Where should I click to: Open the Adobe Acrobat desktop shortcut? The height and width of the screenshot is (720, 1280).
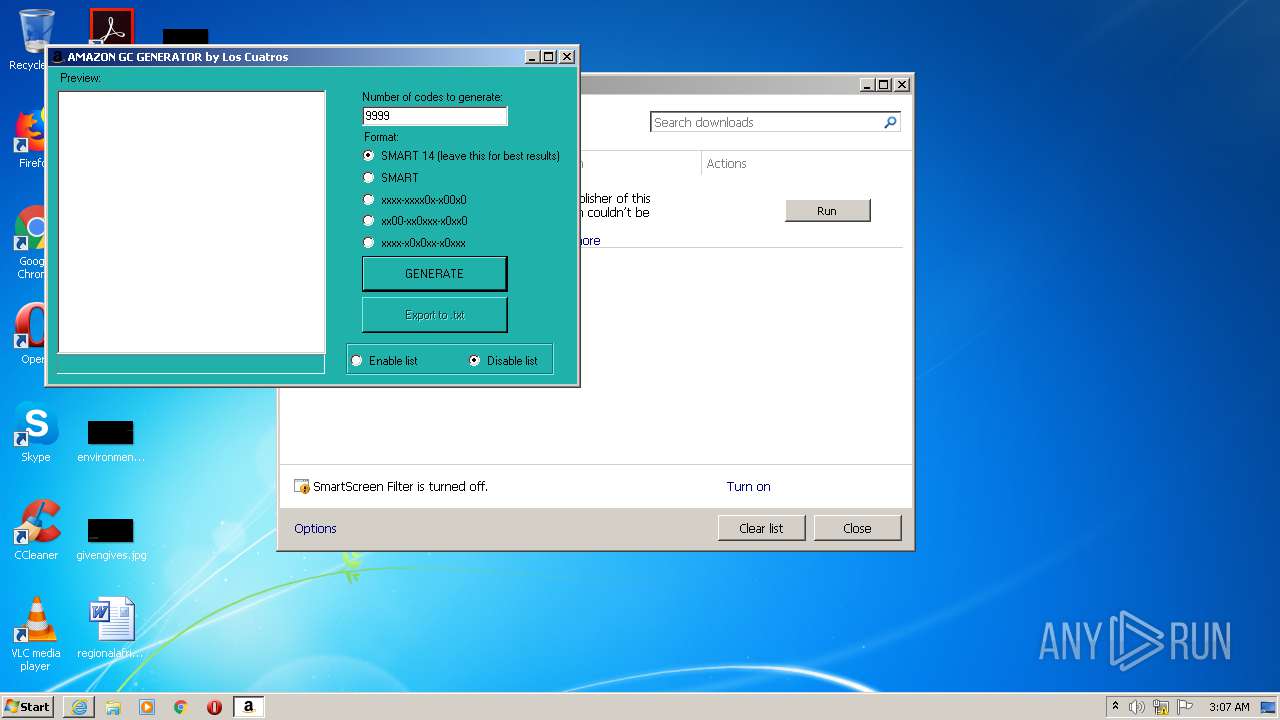point(111,27)
